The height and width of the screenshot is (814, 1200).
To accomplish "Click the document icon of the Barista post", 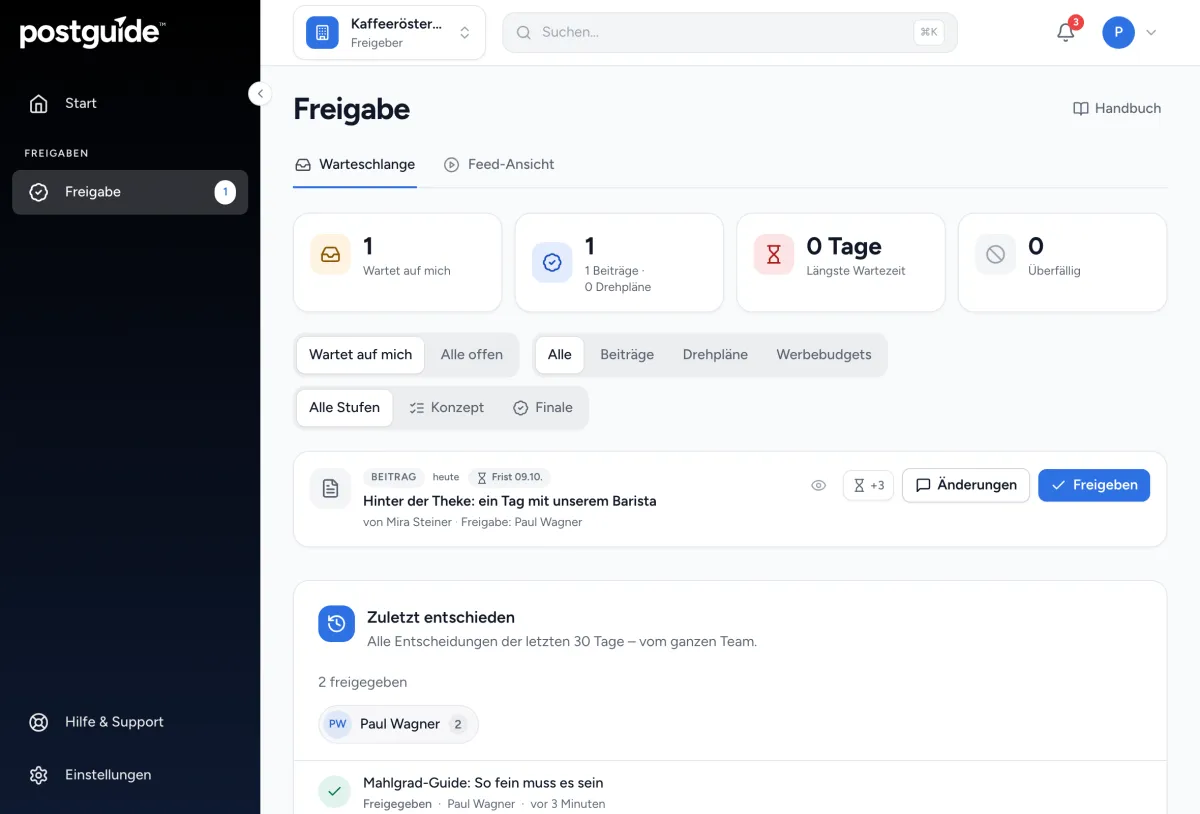I will coord(330,488).
